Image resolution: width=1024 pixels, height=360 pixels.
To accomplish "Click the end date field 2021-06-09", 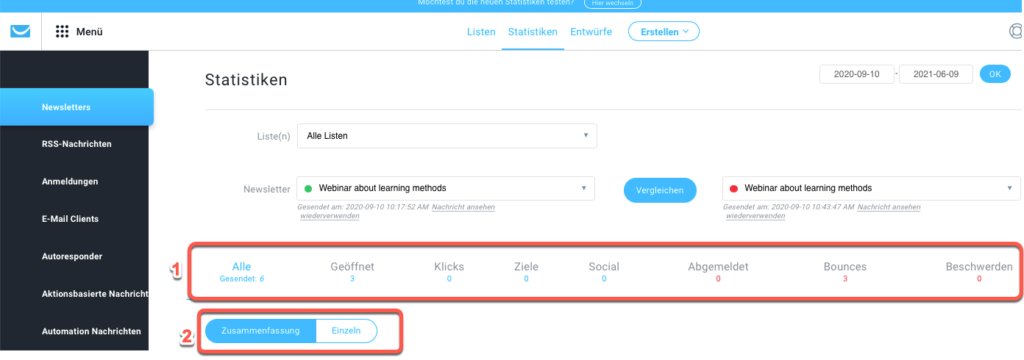I will [x=936, y=74].
